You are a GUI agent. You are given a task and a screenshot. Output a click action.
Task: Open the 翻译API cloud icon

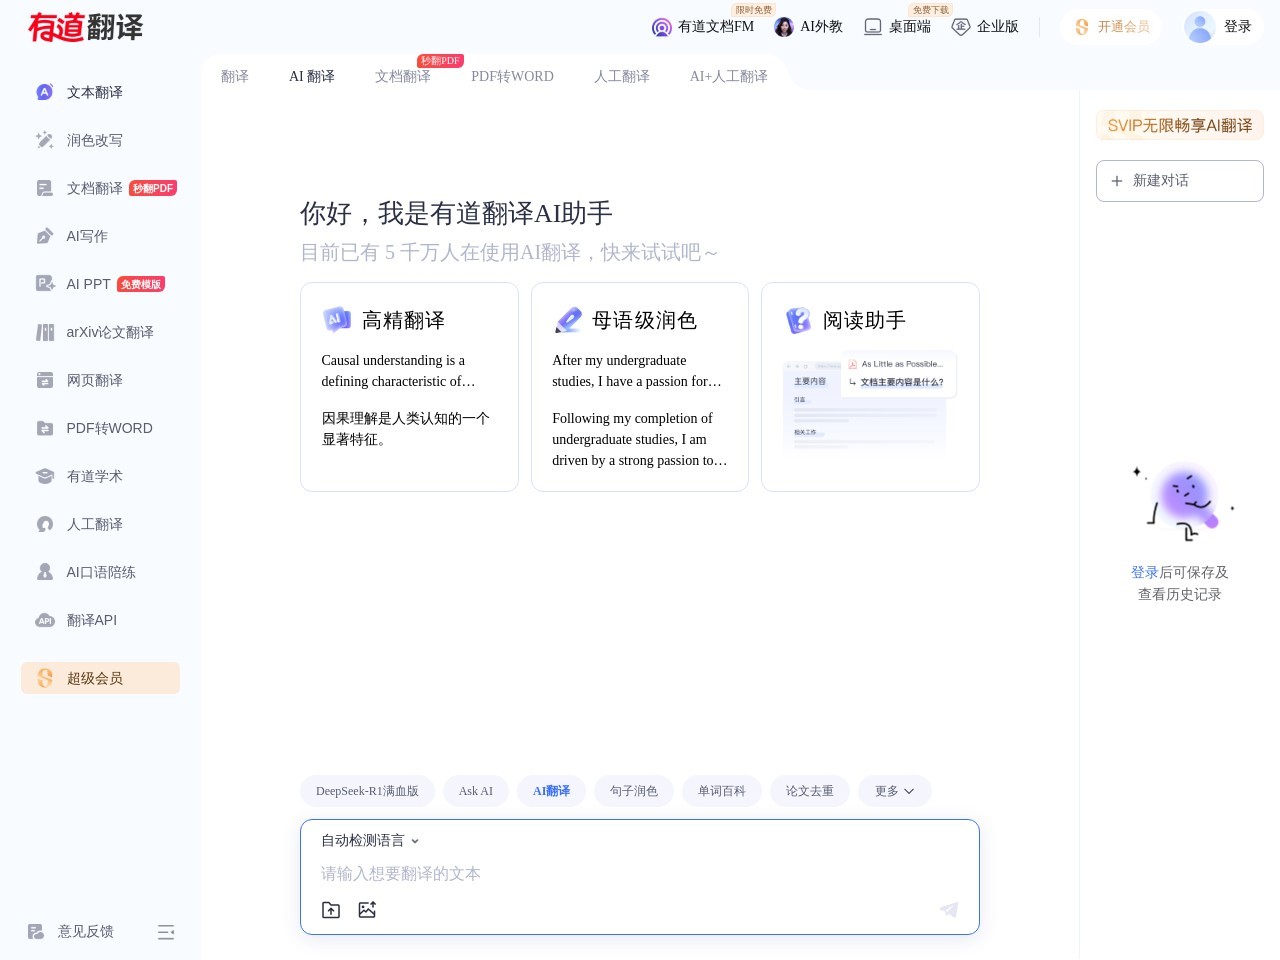click(x=45, y=620)
